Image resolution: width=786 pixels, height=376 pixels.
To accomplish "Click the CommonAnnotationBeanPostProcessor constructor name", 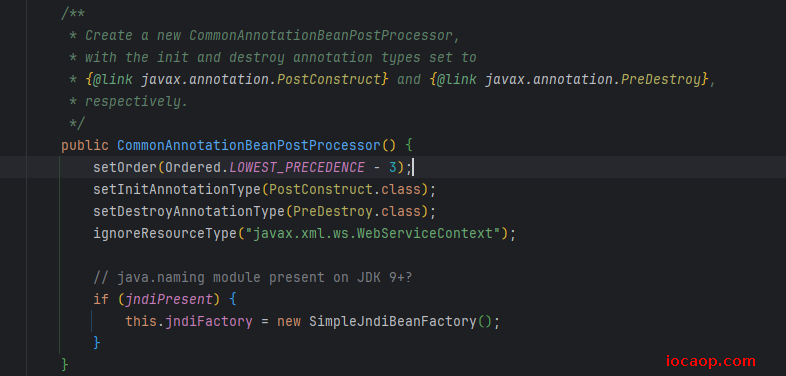I will (x=249, y=145).
